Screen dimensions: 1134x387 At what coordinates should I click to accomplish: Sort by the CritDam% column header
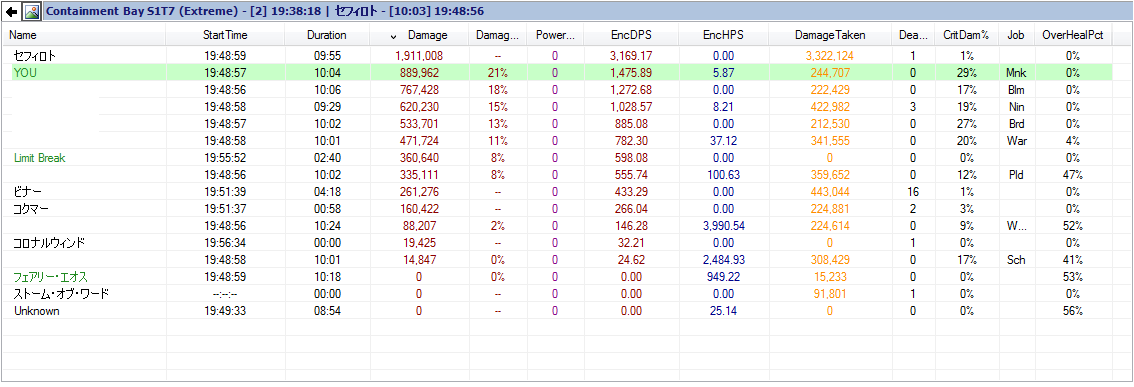tap(966, 35)
